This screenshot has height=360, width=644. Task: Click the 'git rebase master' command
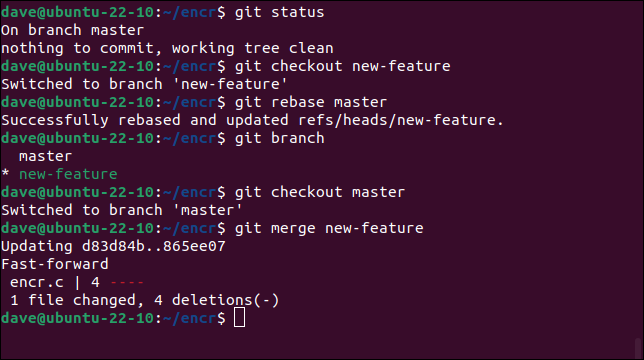coord(311,102)
